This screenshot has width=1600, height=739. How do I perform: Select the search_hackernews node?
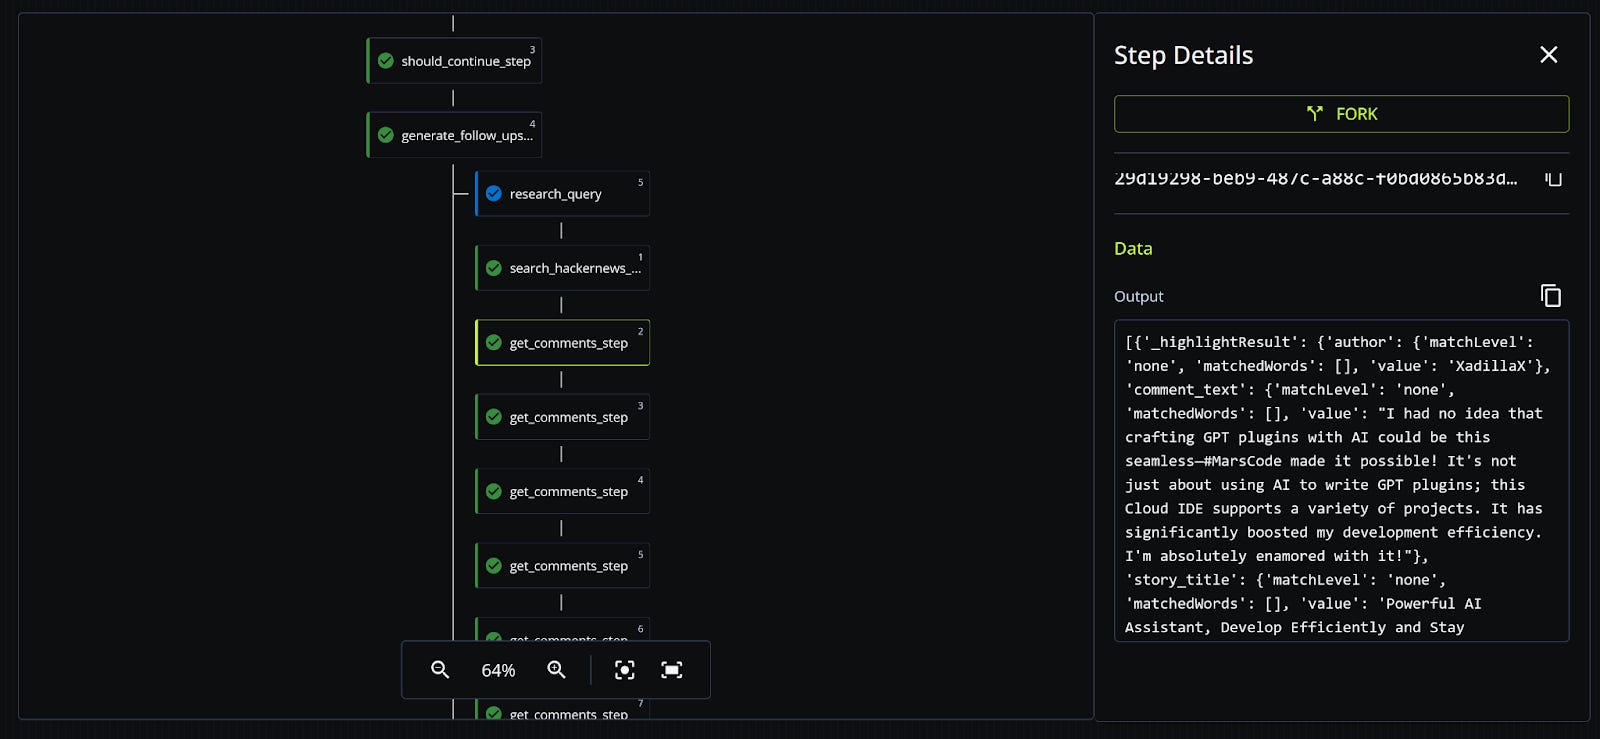pyautogui.click(x=562, y=268)
